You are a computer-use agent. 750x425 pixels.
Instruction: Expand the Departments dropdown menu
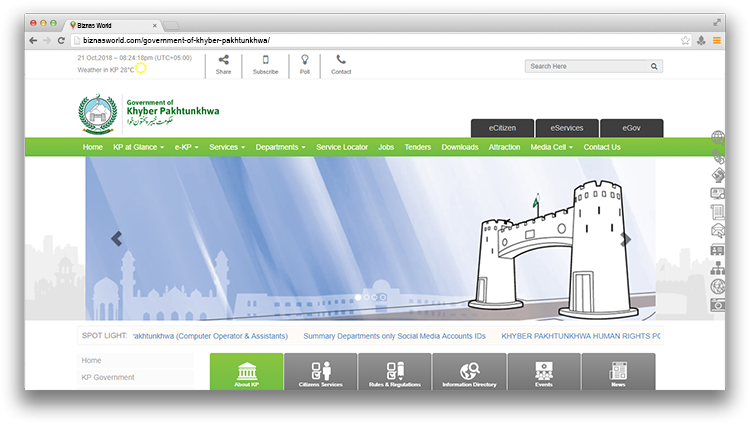[x=280, y=147]
